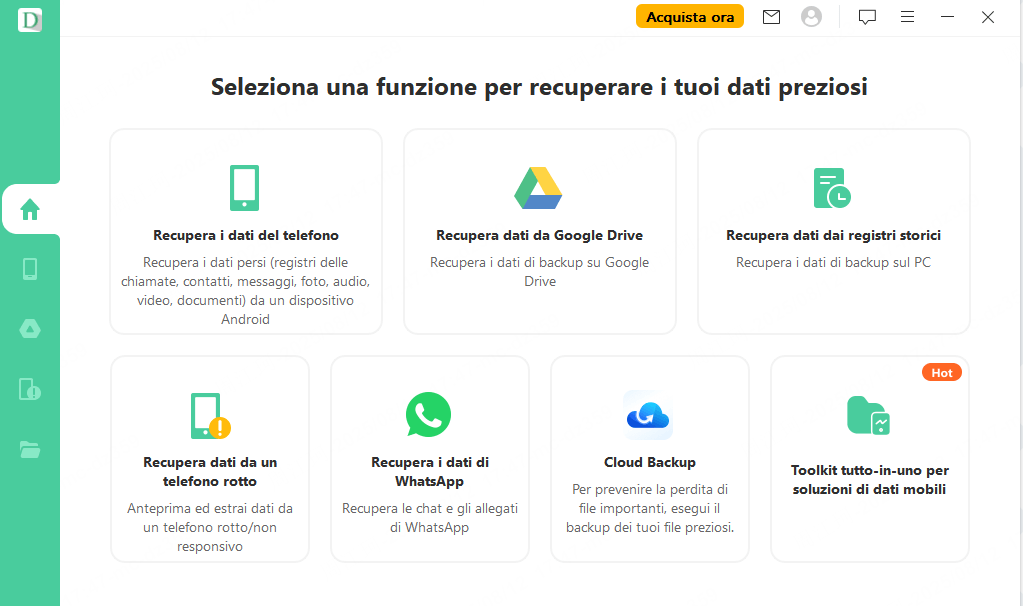Open the user account avatar icon
1023x606 pixels.
point(811,17)
